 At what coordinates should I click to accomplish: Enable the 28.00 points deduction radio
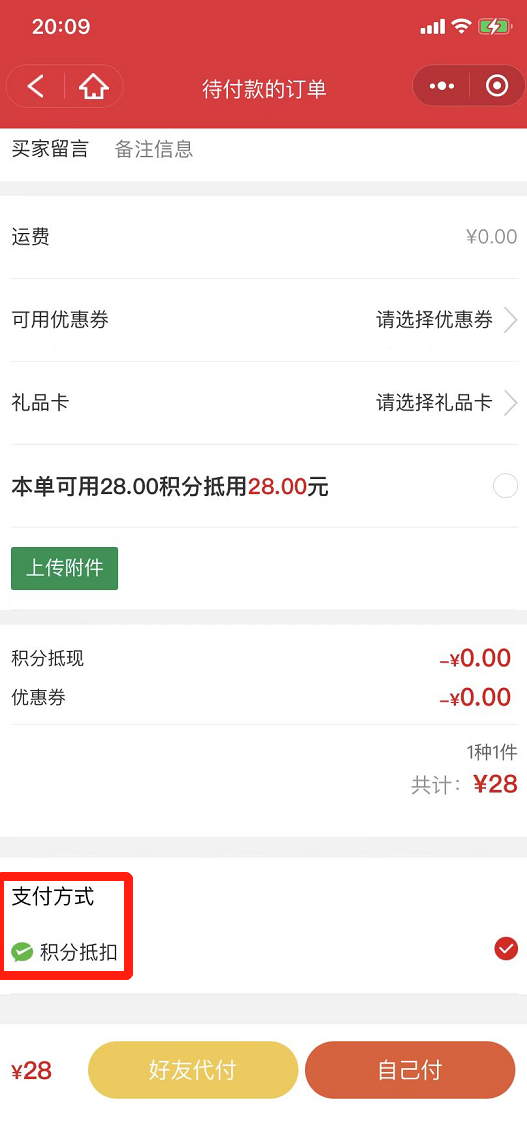(505, 486)
